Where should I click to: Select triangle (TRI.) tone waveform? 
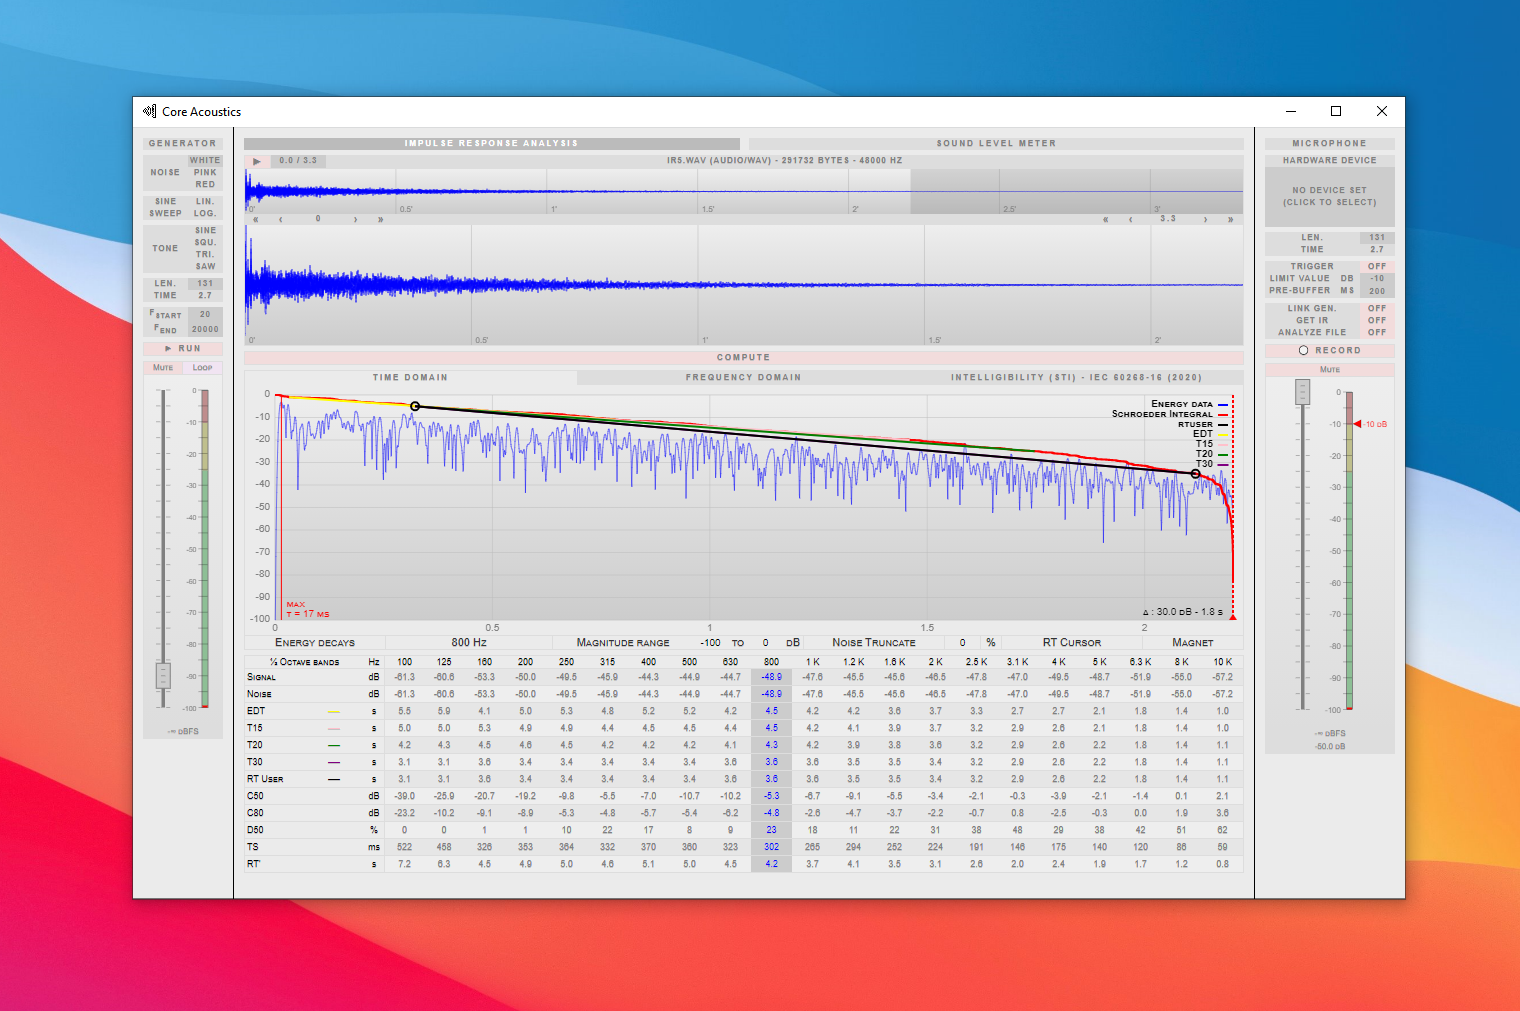(205, 254)
